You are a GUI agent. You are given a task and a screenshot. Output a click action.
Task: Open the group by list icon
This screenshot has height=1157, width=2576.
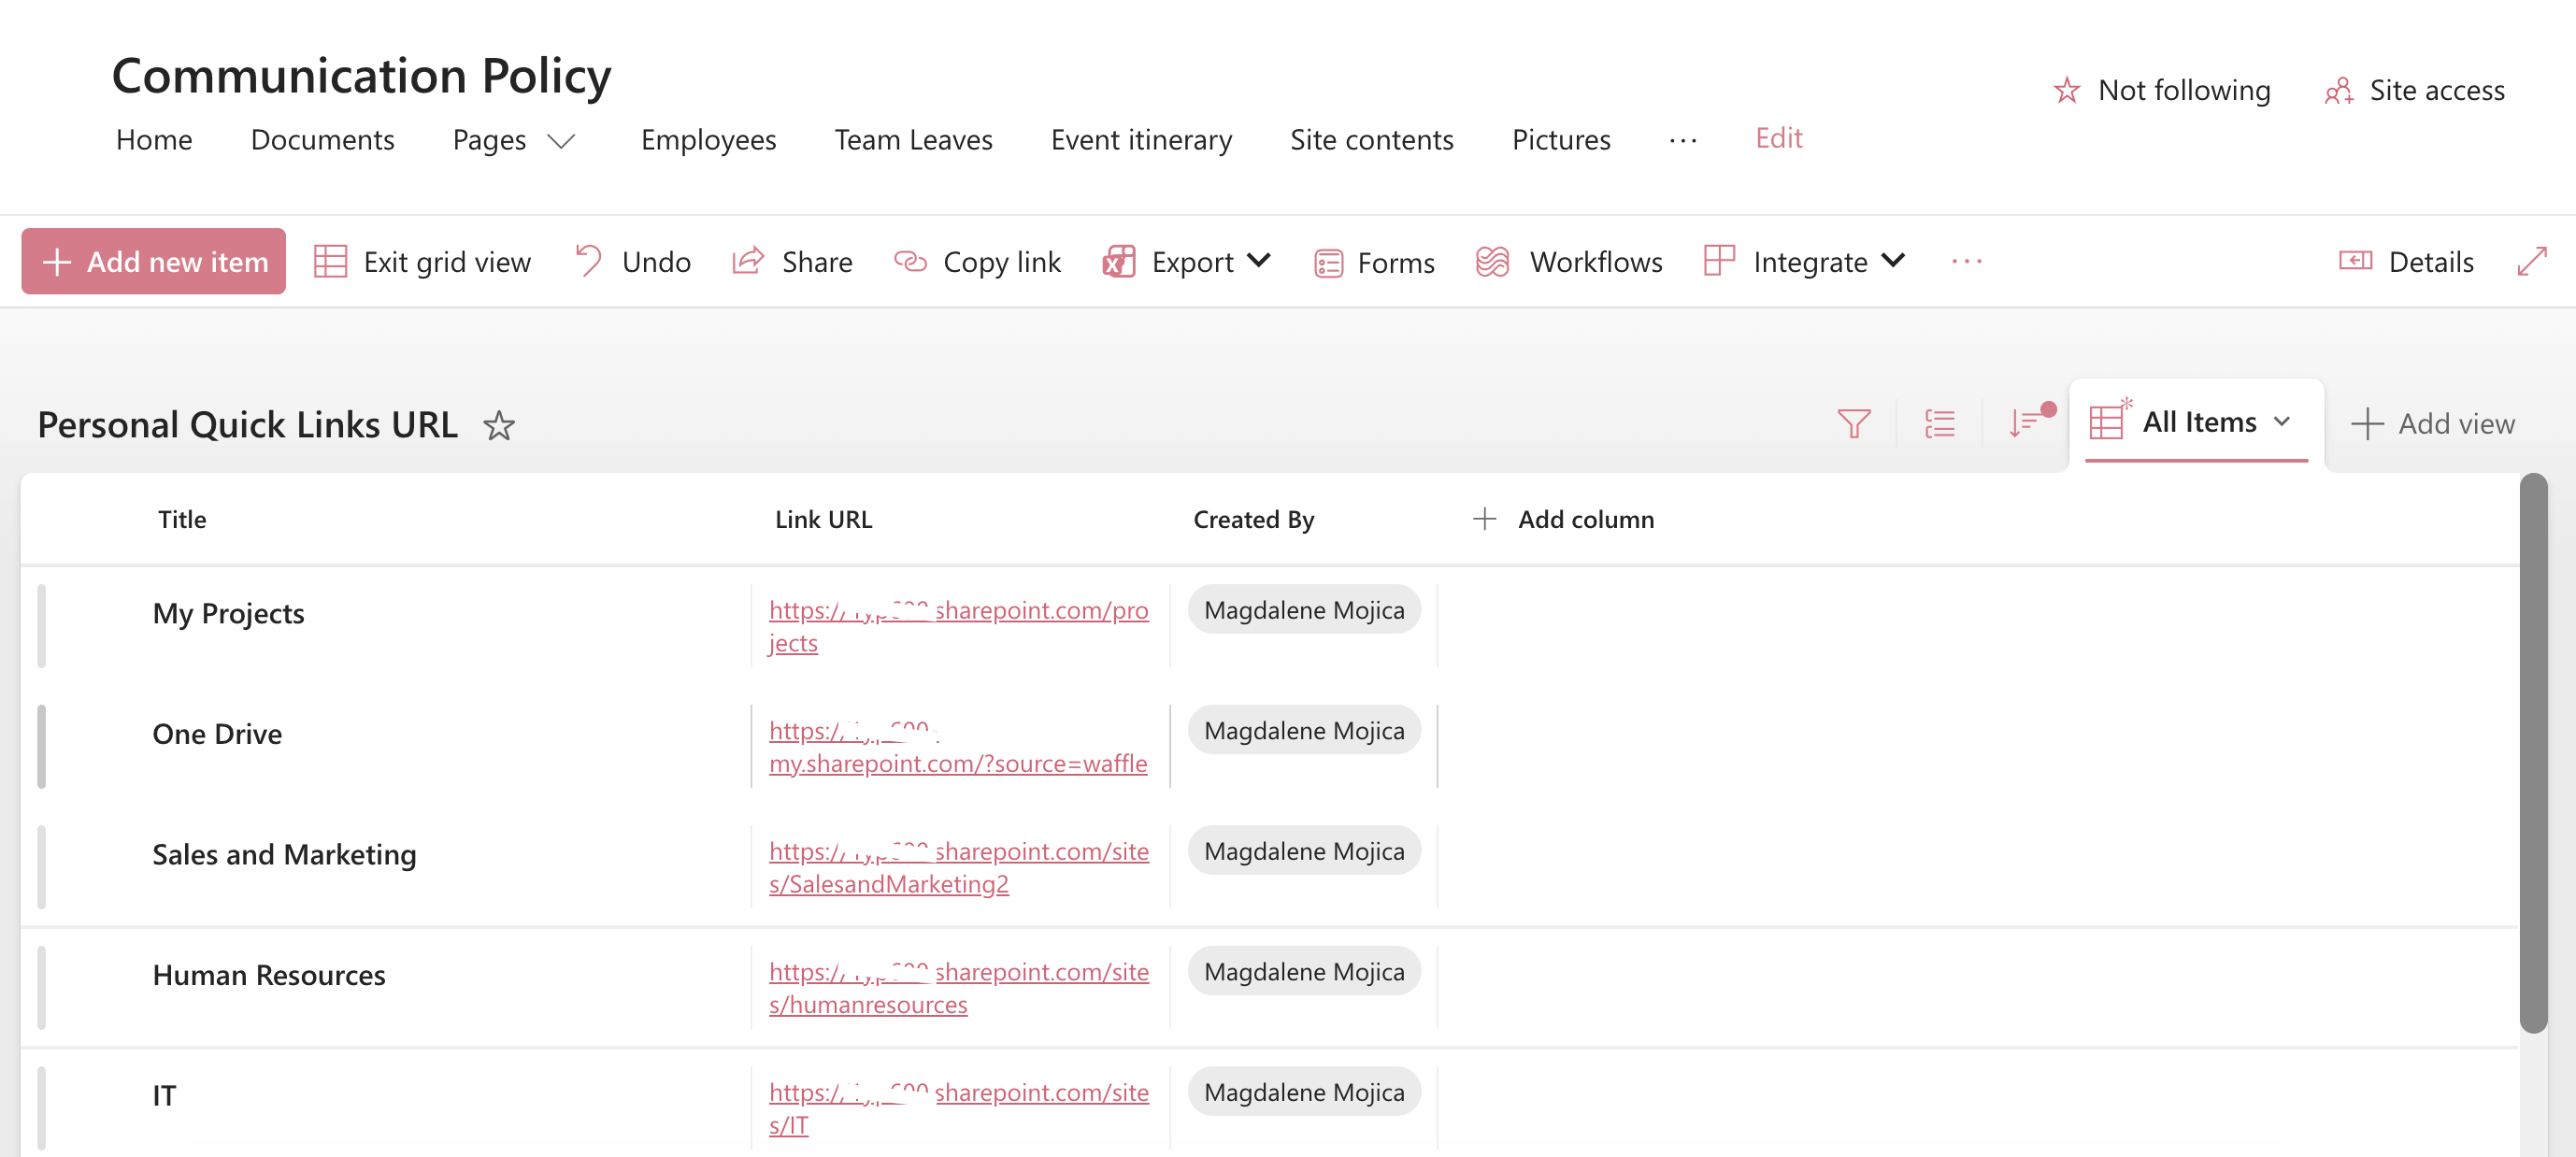1939,424
